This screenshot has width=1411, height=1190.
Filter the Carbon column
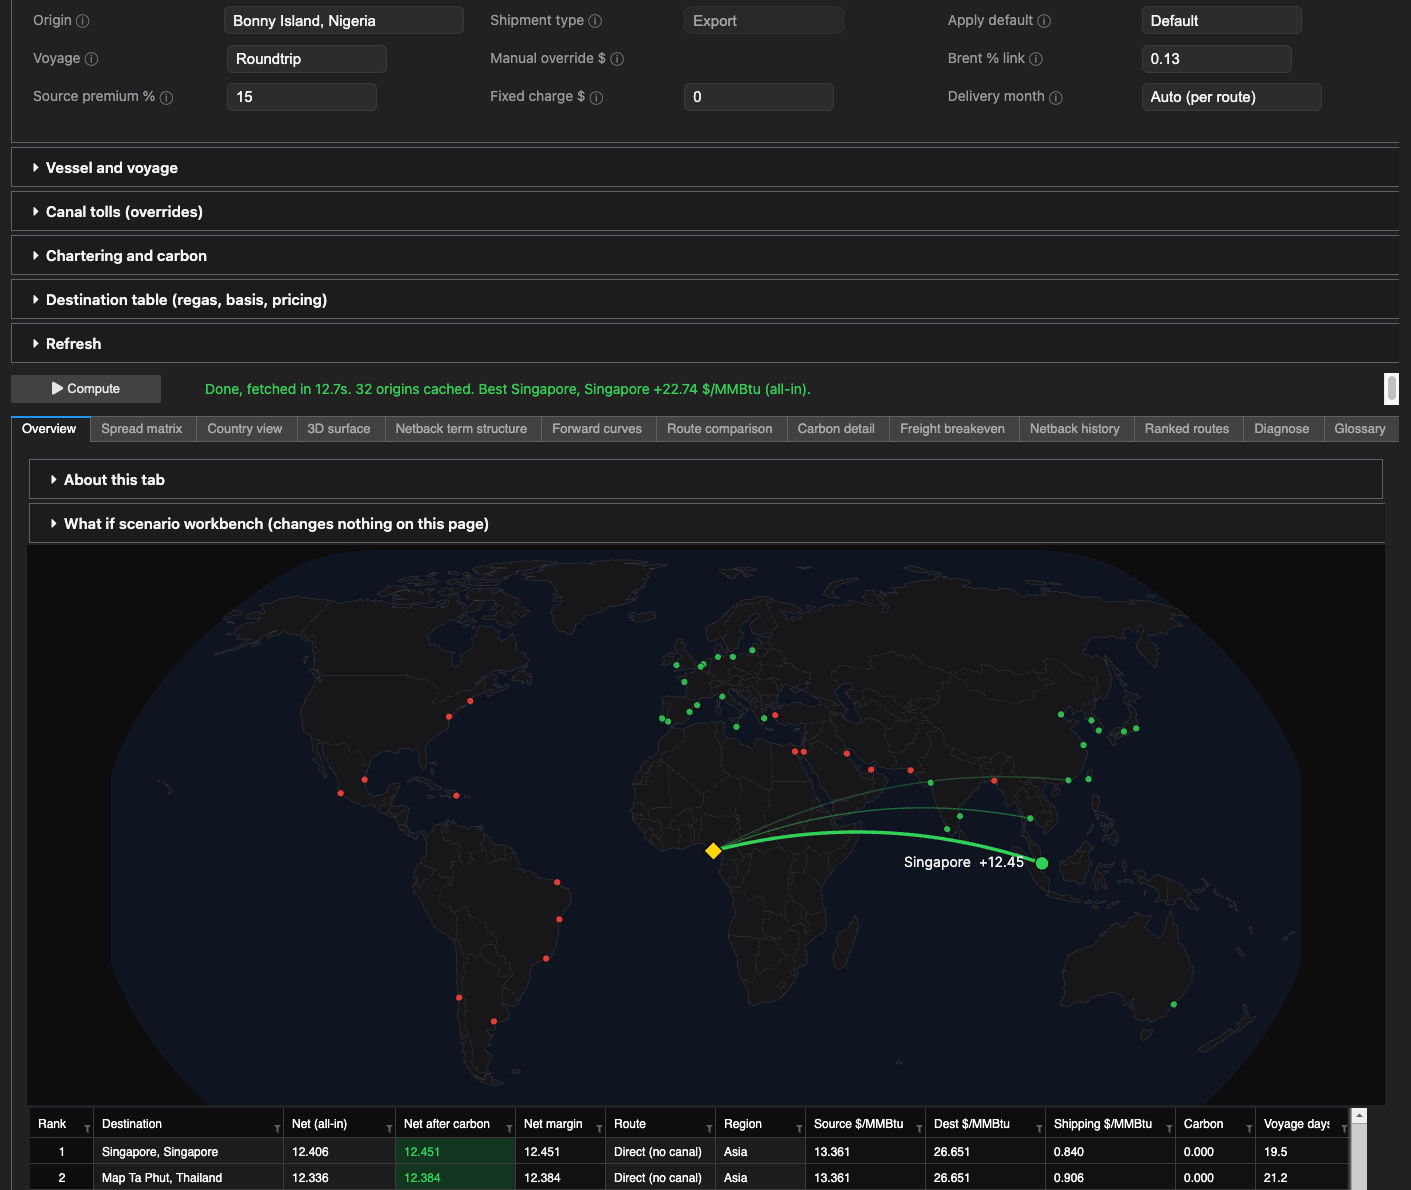coord(1249,1129)
